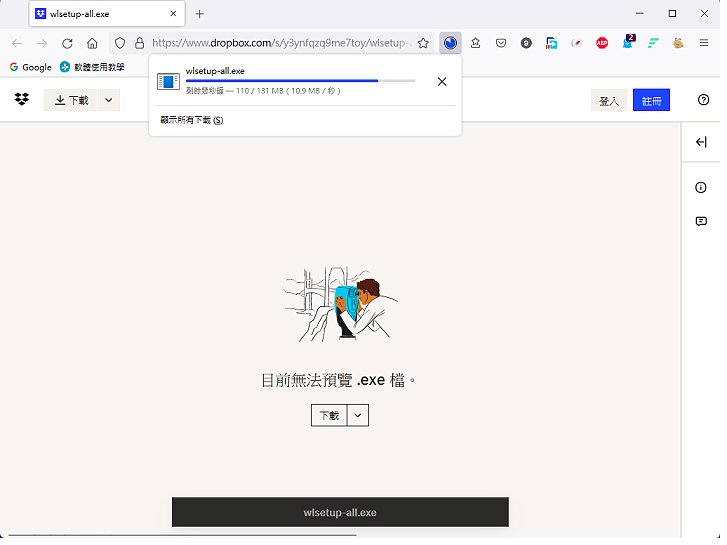Image resolution: width=727 pixels, height=545 pixels.
Task: Click the wlsetup-all.exe filename in downloads panel
Action: coord(215,71)
